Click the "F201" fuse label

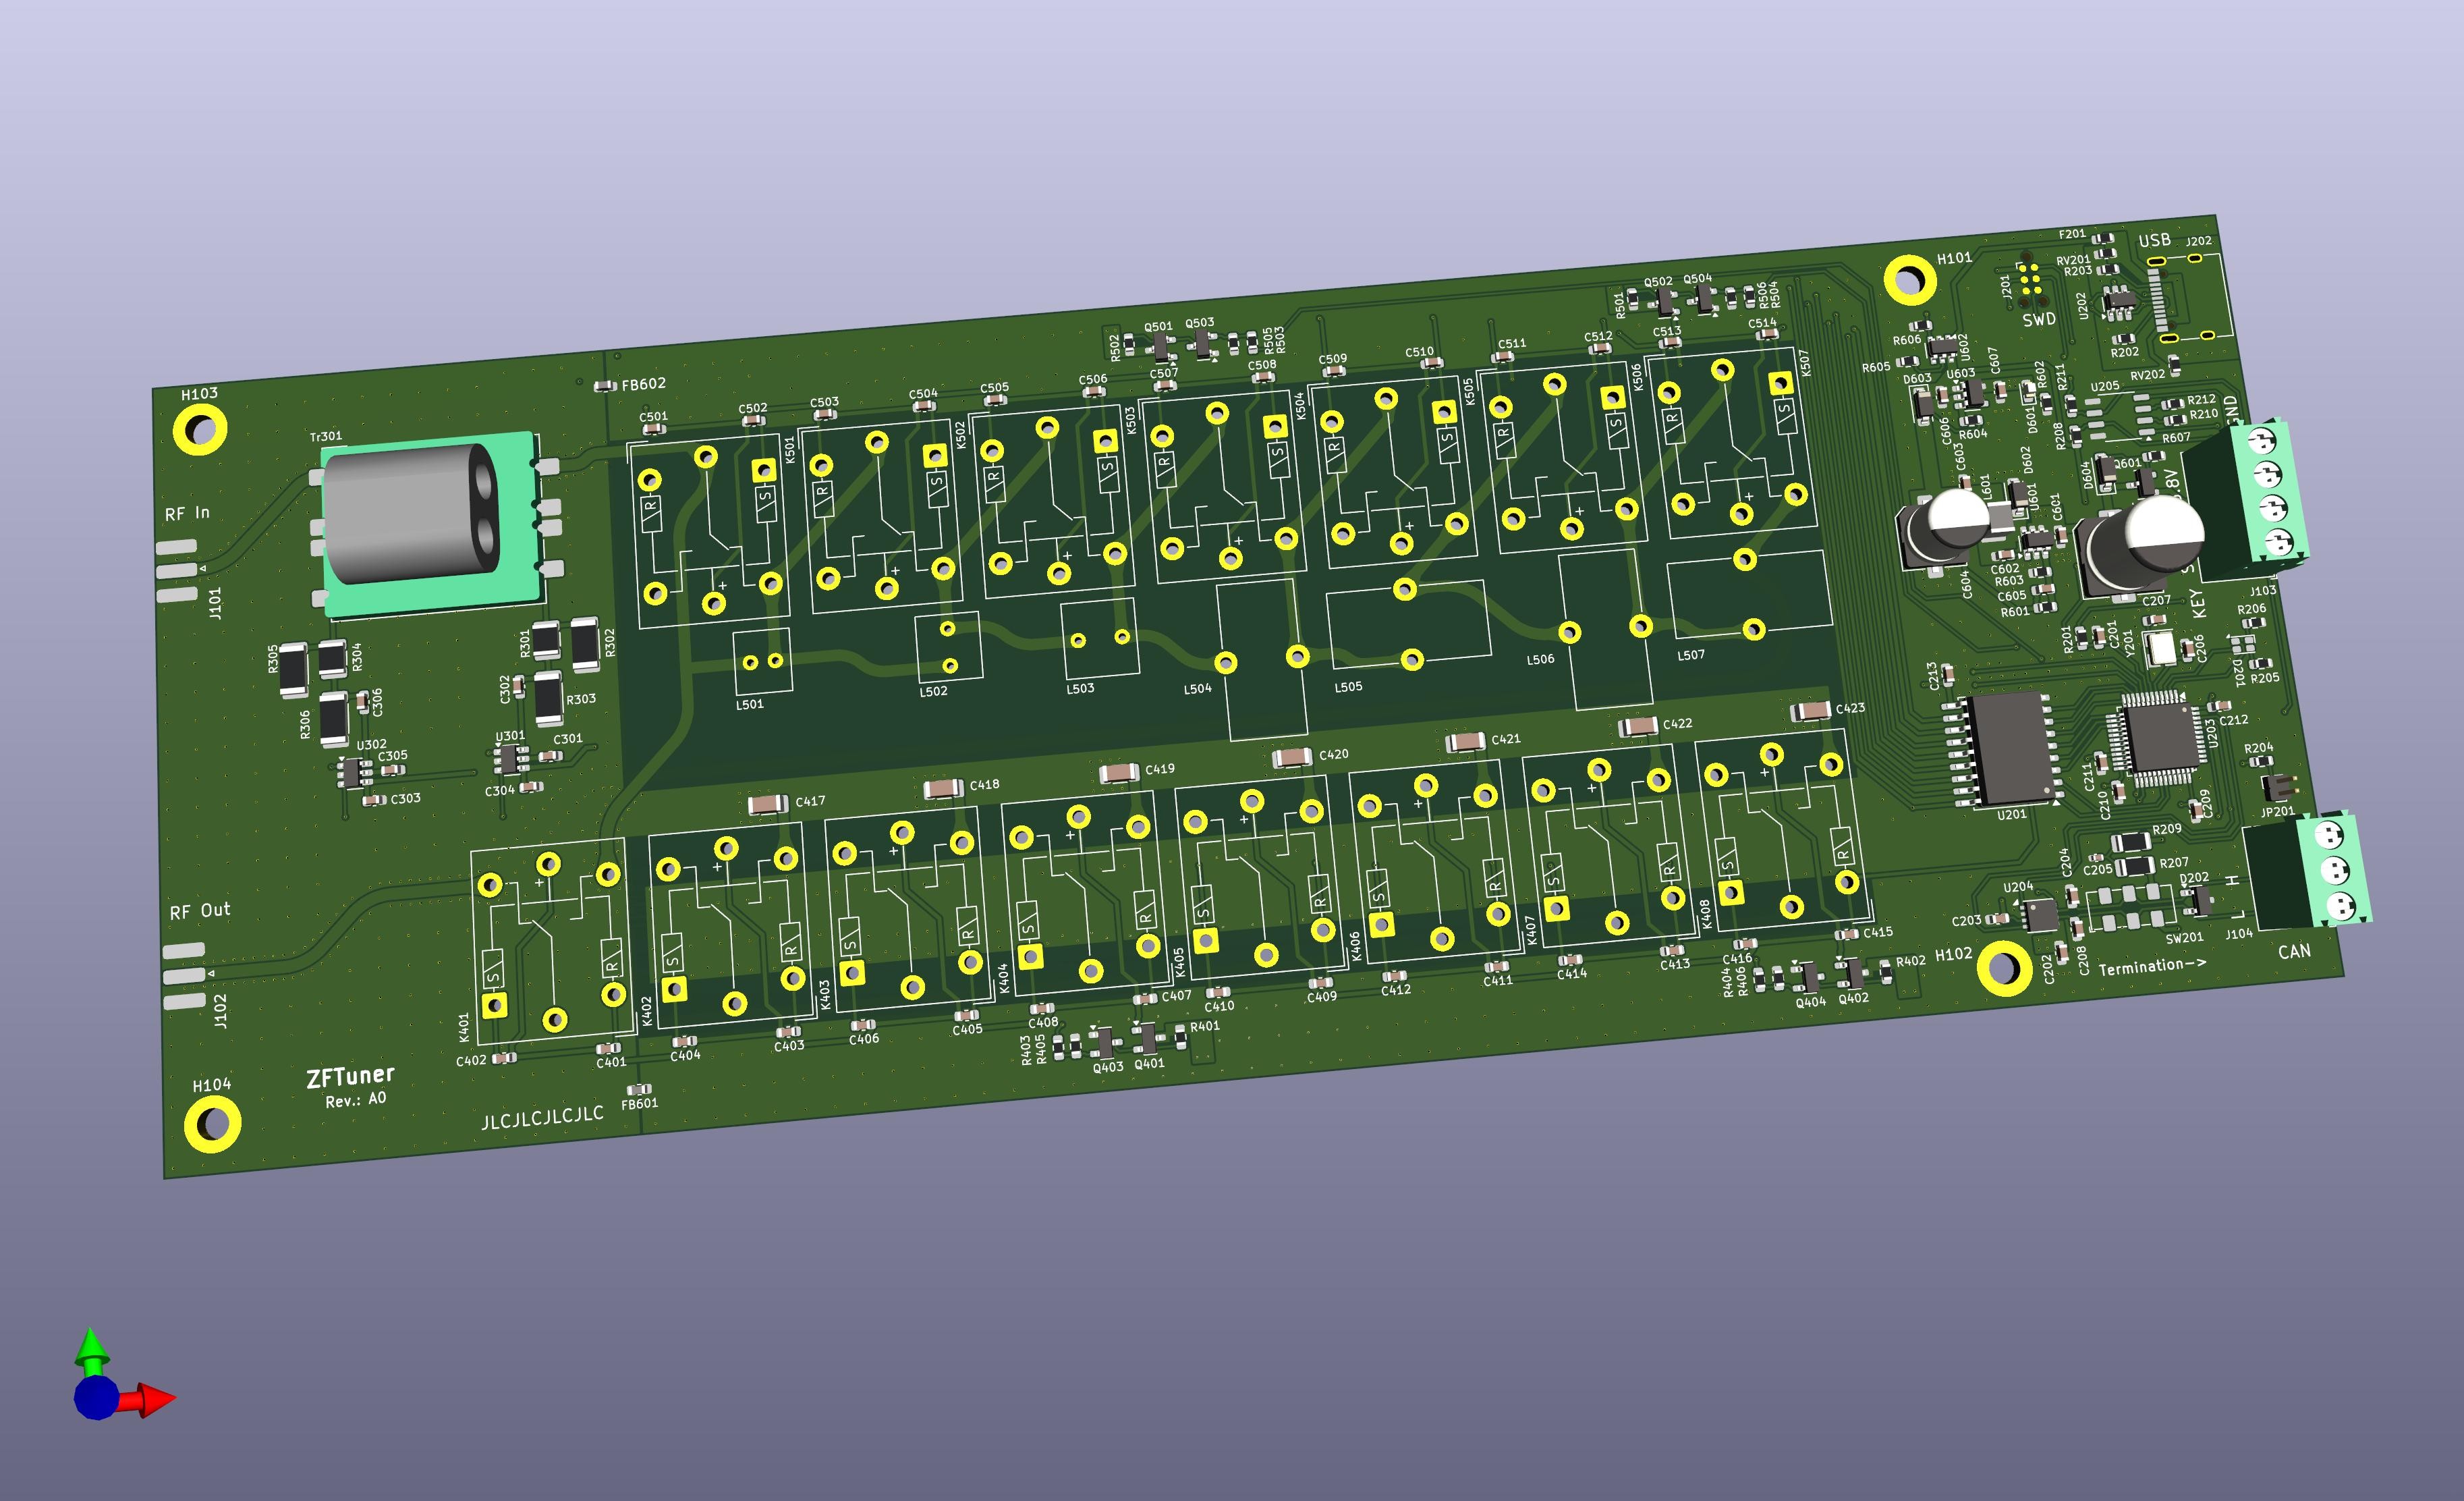point(2072,234)
